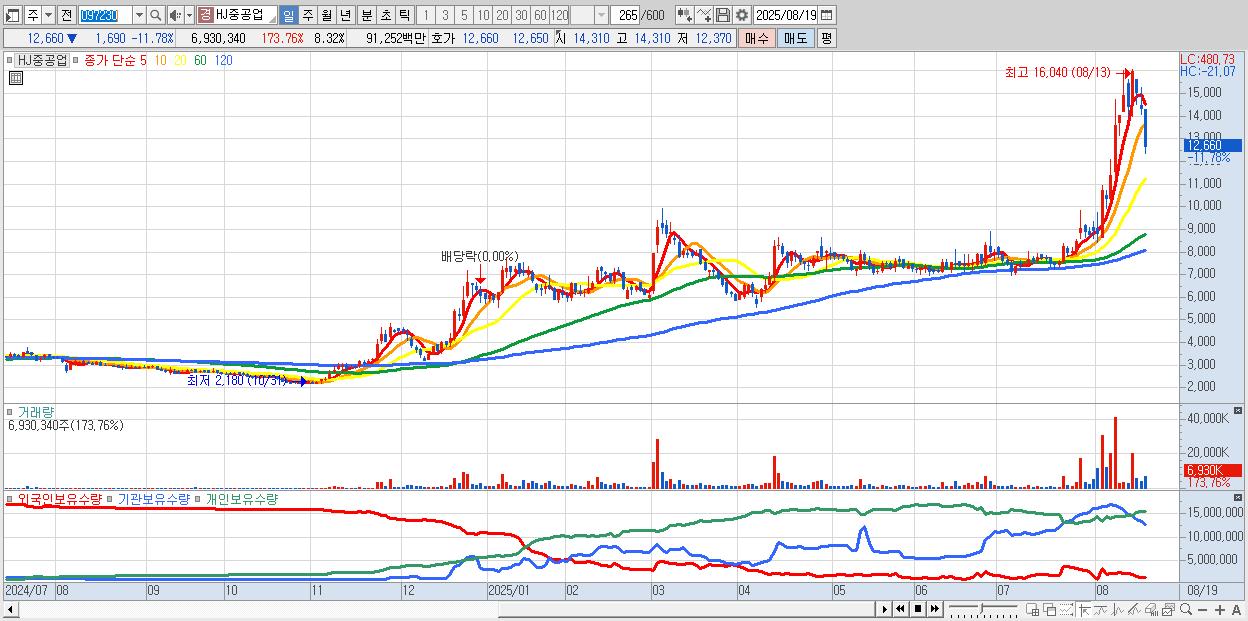Expand the dropdown arrow beside speaker icon
1248x621 pixels.
pos(189,15)
